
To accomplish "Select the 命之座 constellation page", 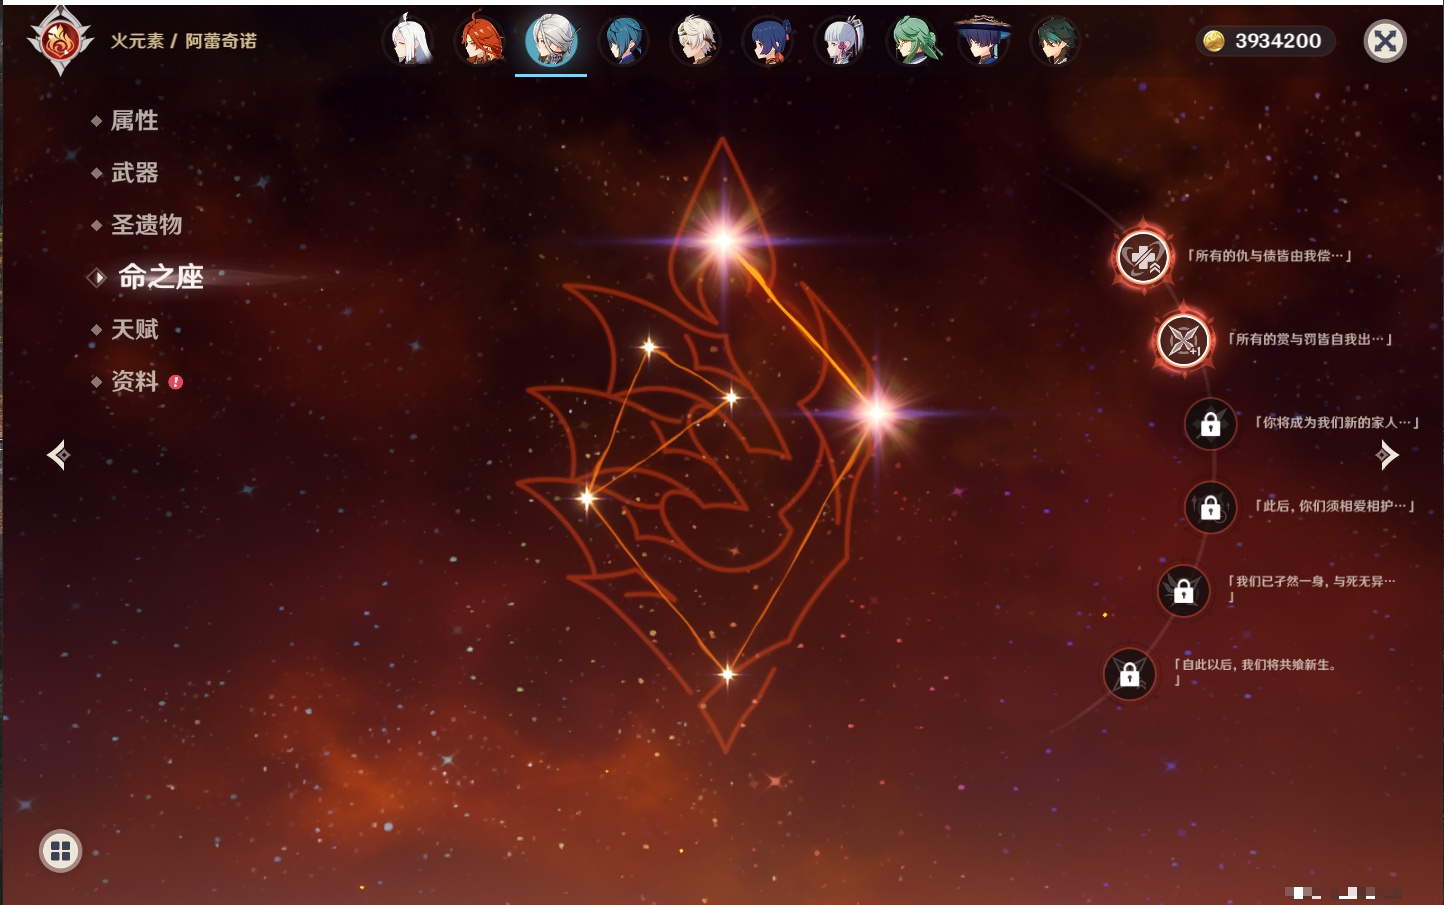I will pos(160,277).
